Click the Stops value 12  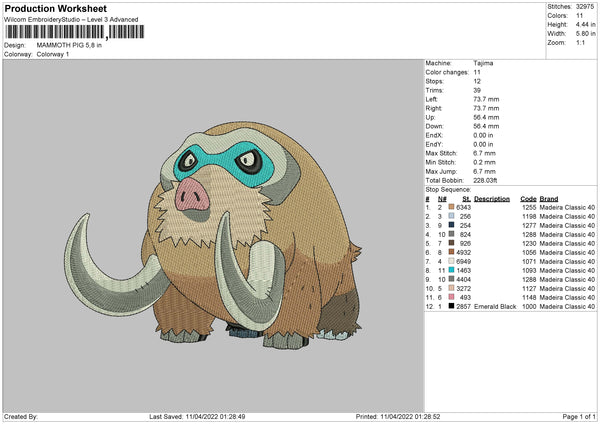pos(477,81)
